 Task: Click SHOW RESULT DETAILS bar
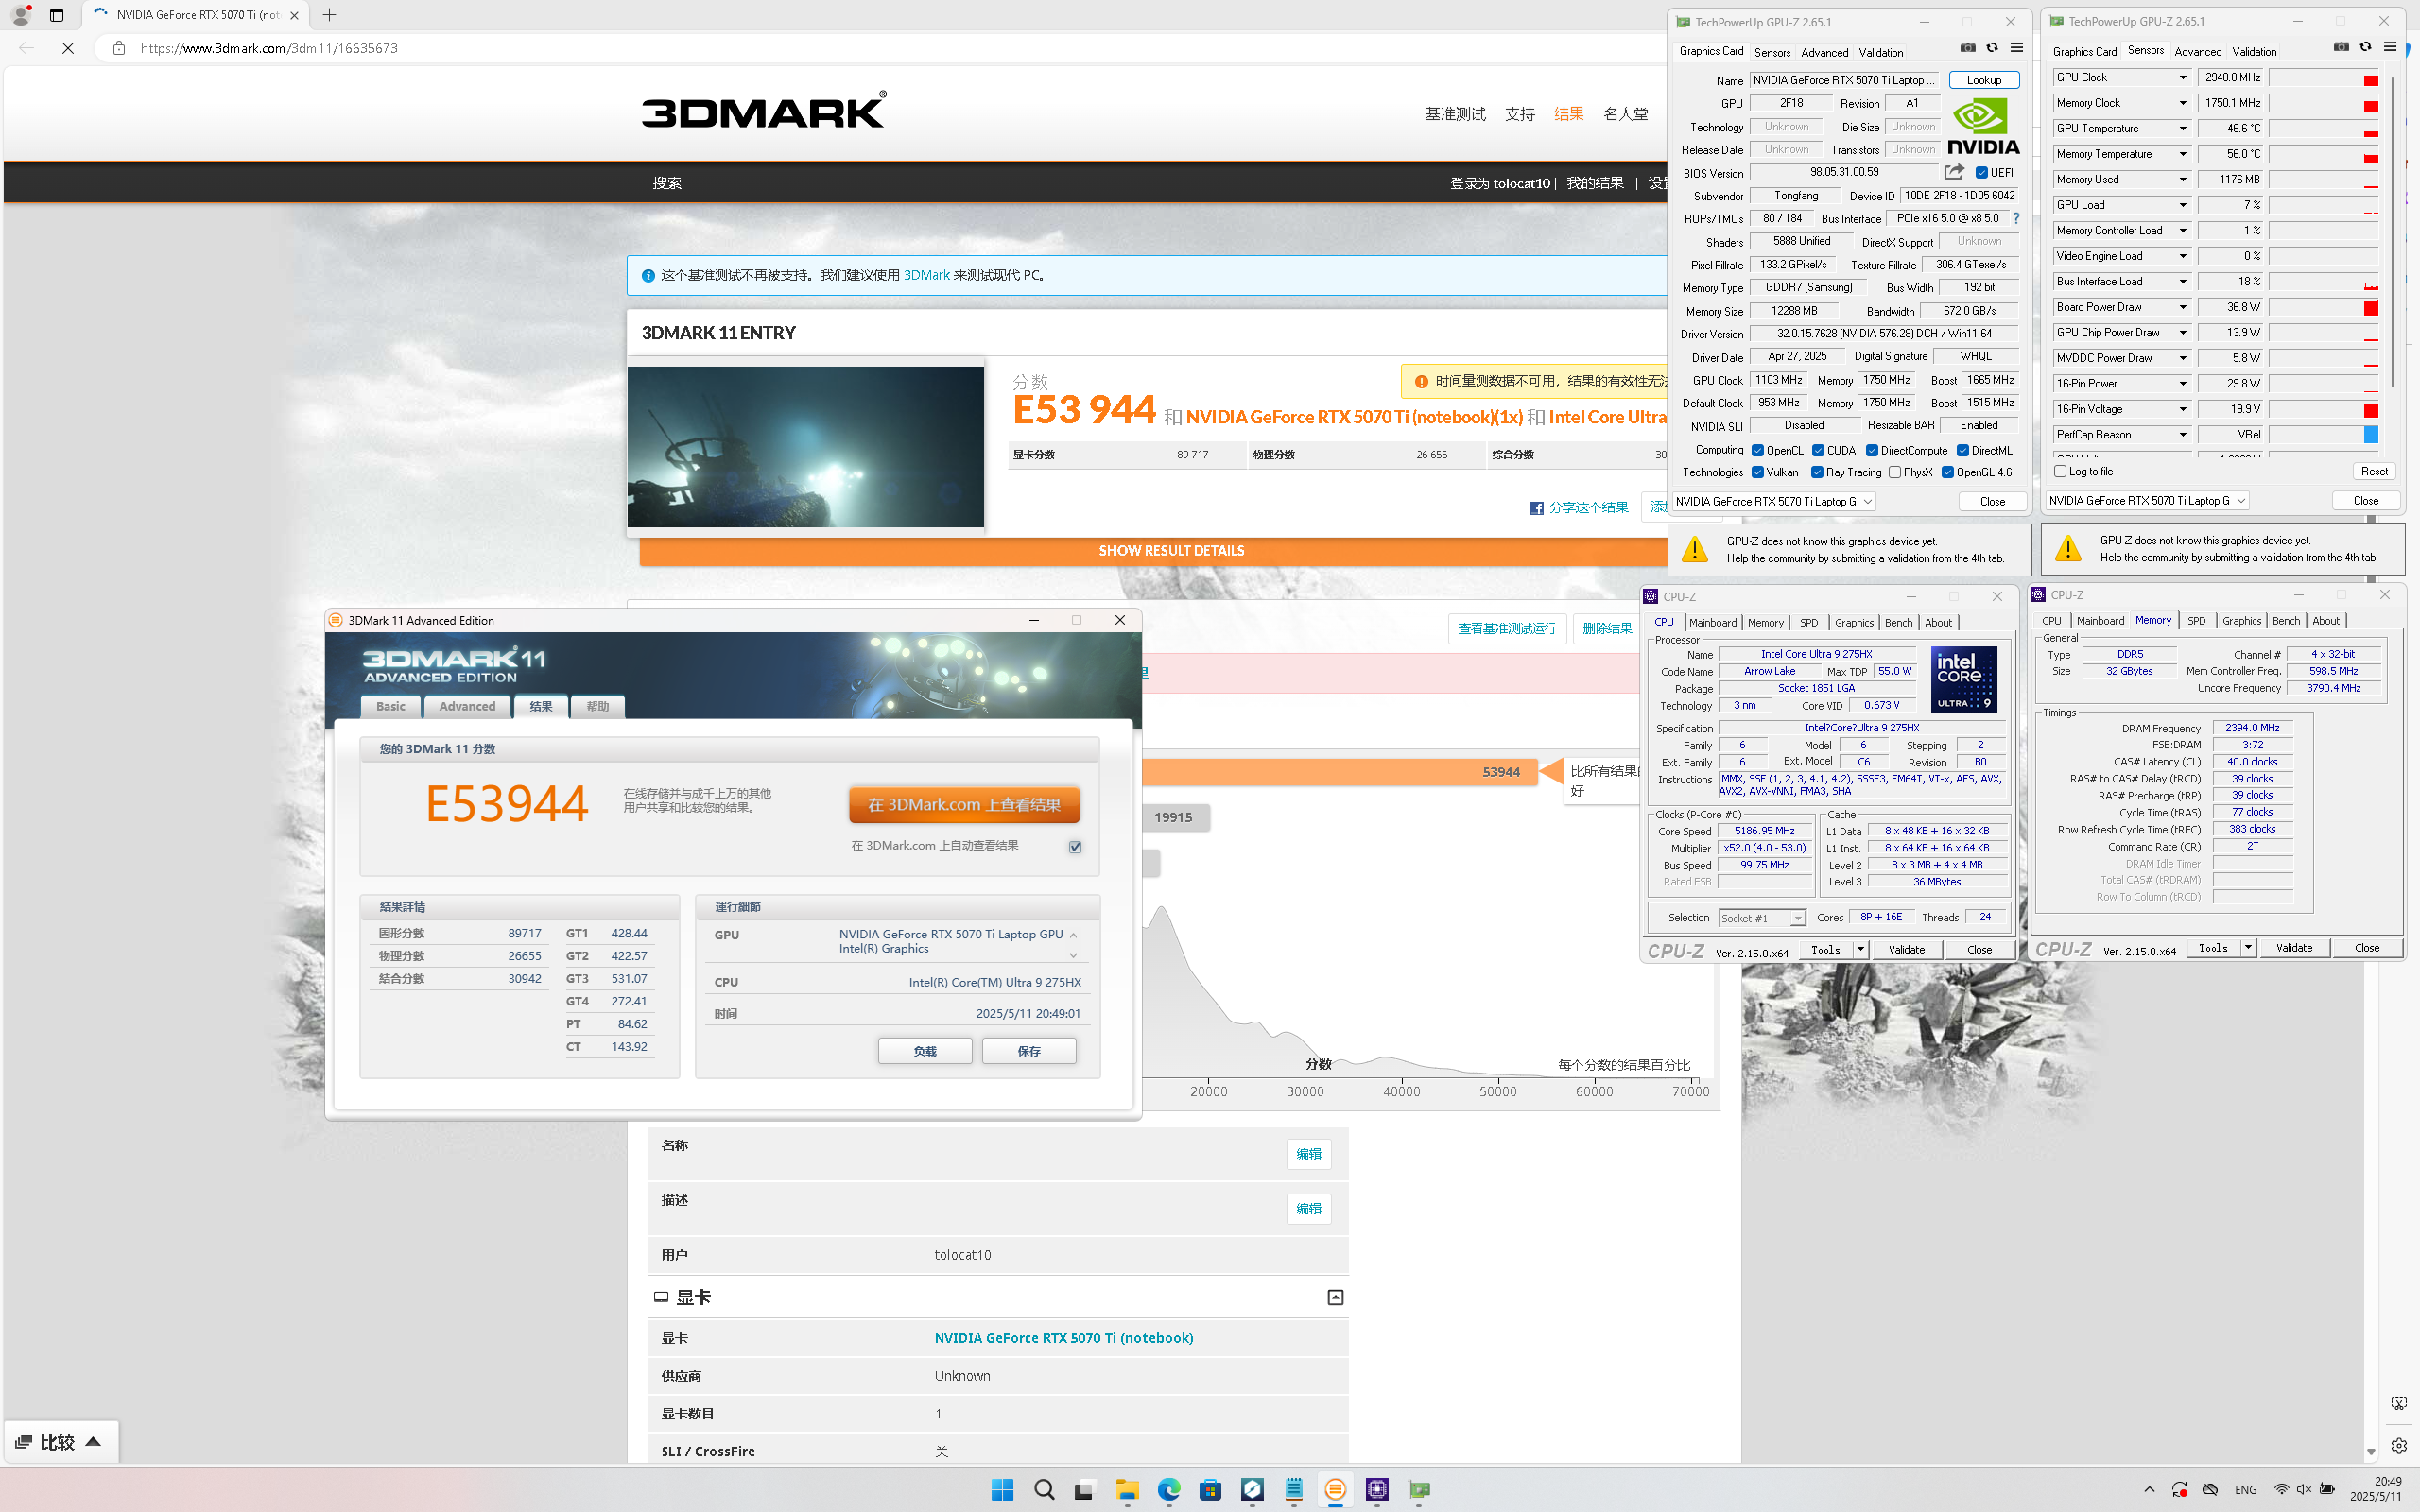pos(1170,551)
